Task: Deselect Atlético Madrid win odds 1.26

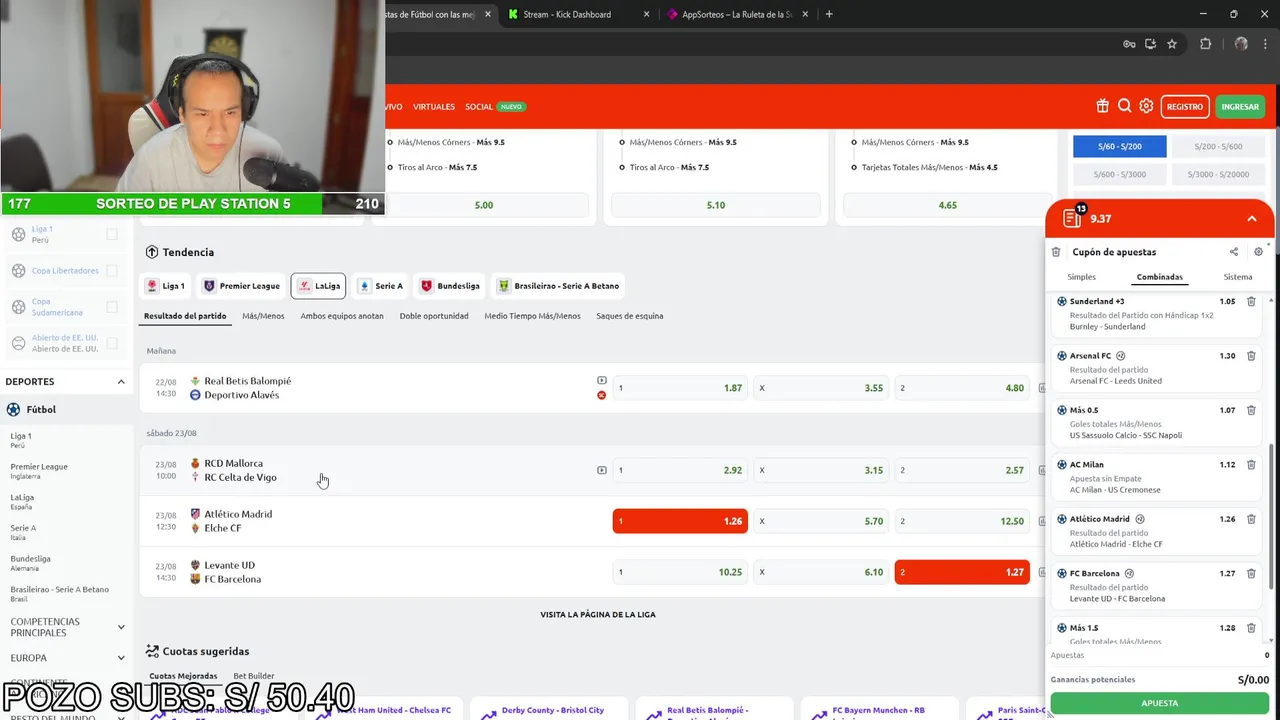Action: pyautogui.click(x=680, y=521)
